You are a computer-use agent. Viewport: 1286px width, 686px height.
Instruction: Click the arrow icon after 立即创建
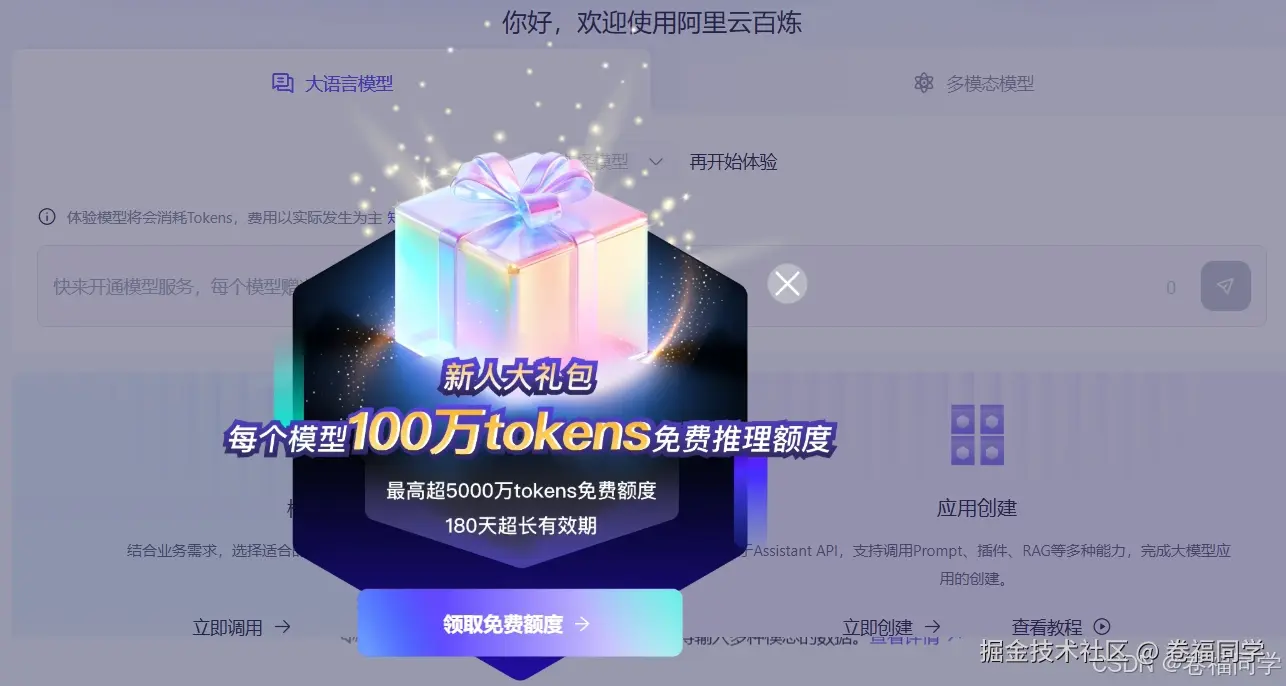932,627
